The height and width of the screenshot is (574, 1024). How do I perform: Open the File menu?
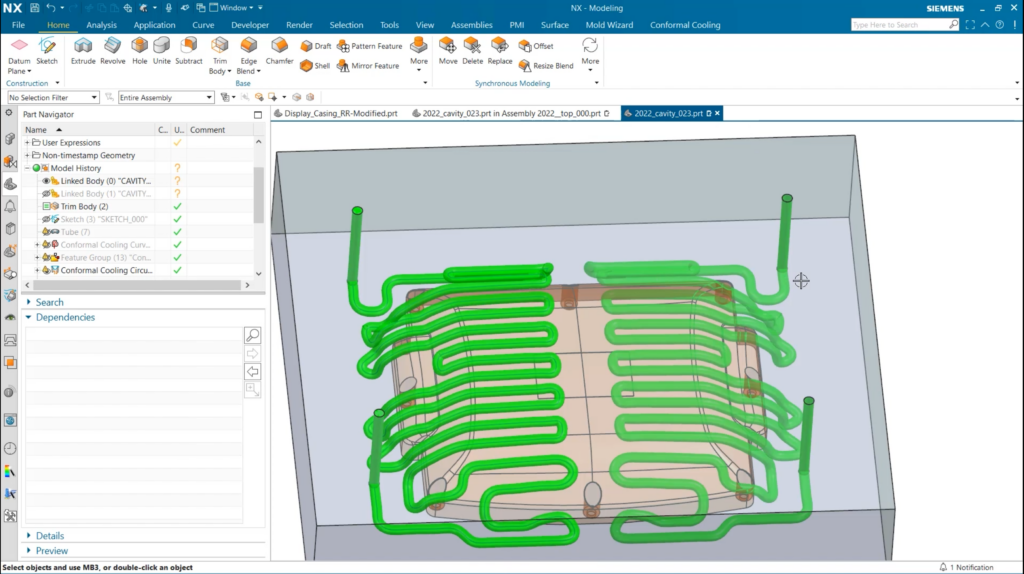pyautogui.click(x=18, y=25)
